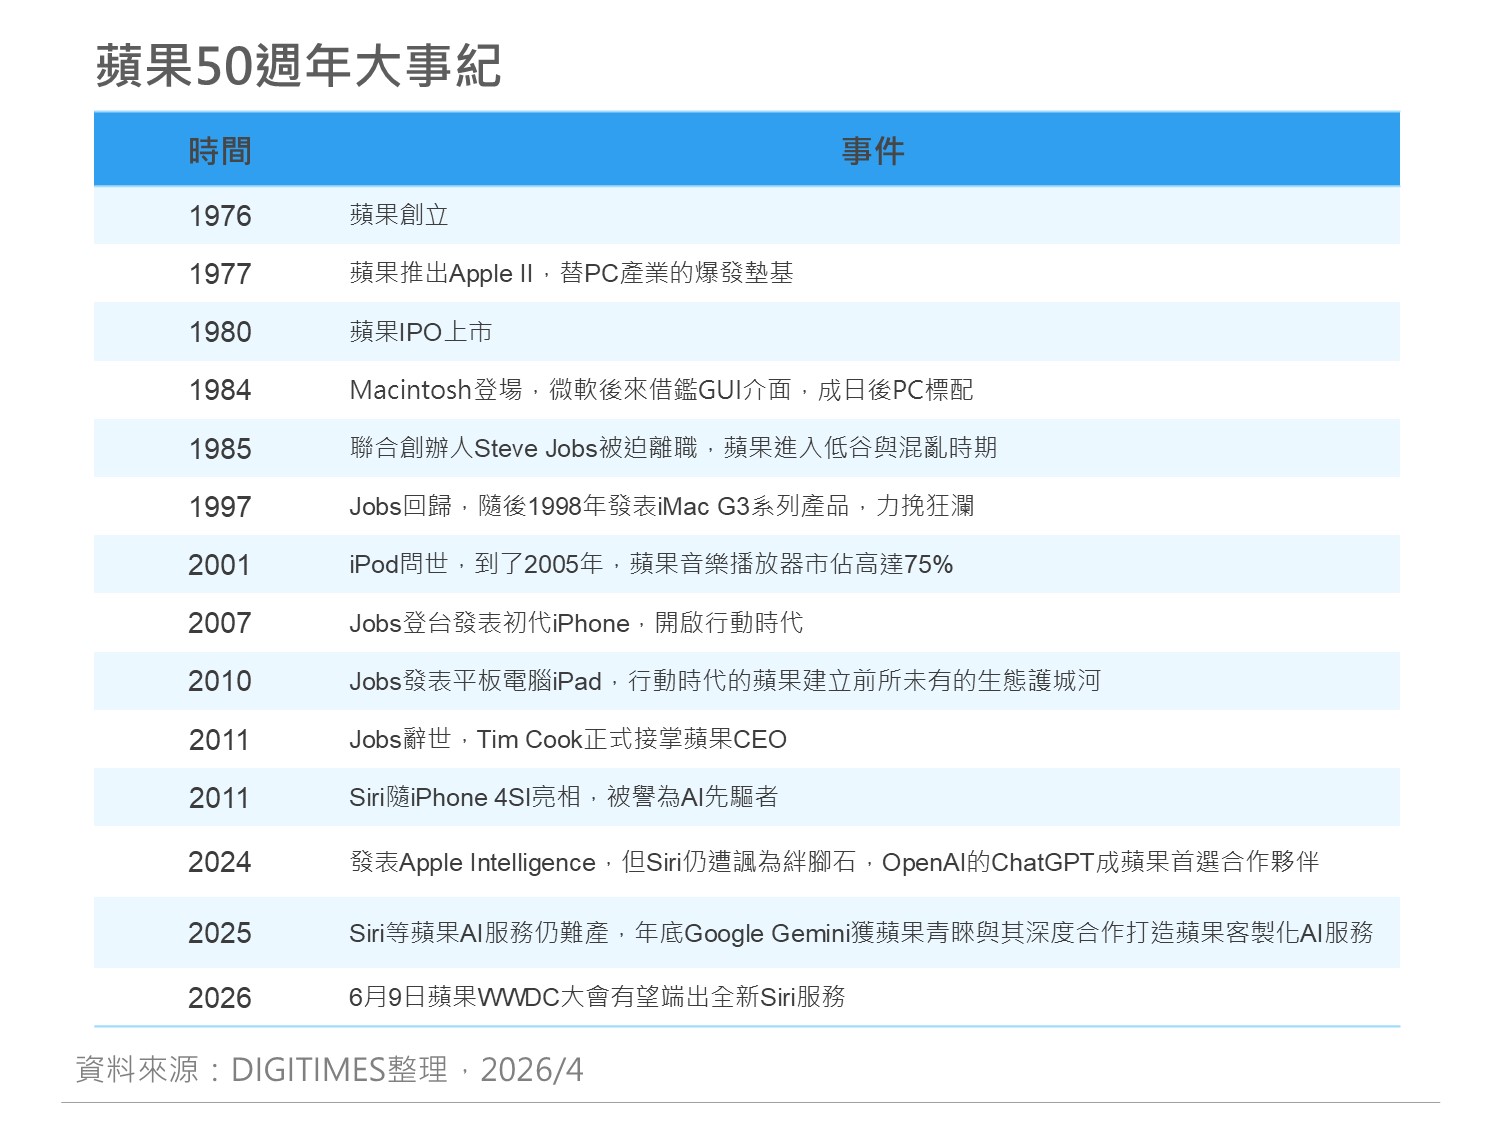Click the Tim Cook接掌CEO event text
The image size is (1500, 1125).
567,739
